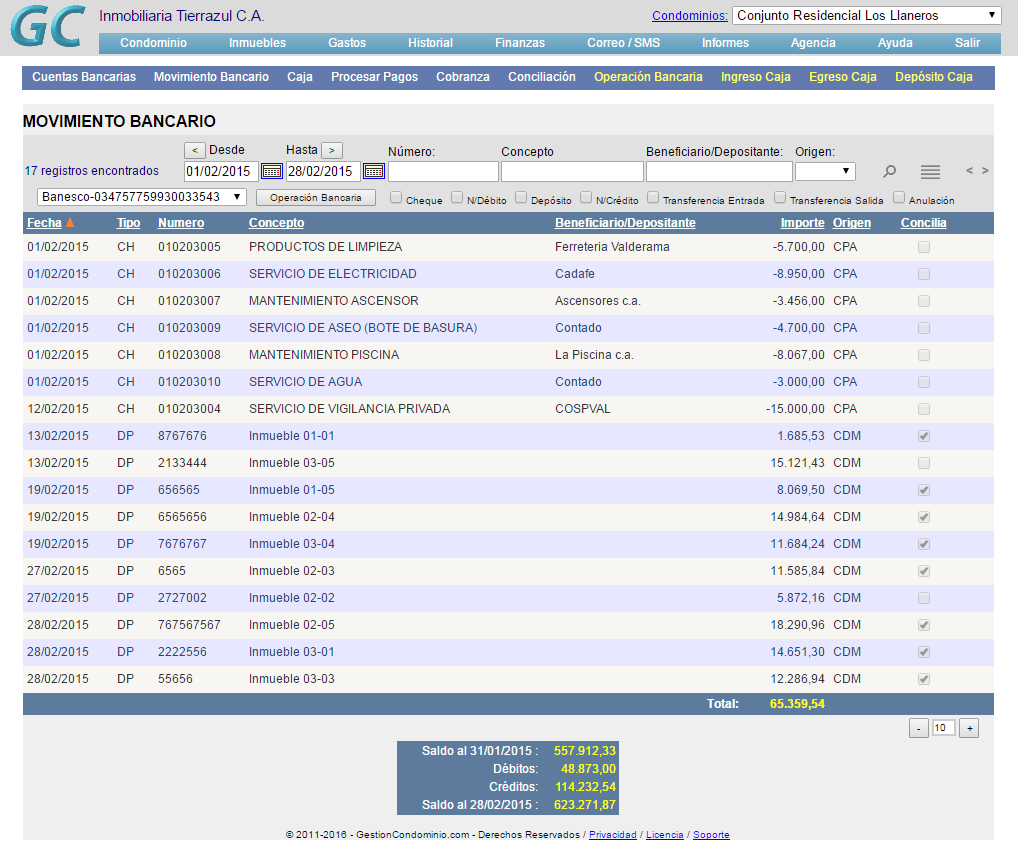Open the Agencia main menu
Image resolution: width=1018 pixels, height=858 pixels.
[813, 43]
